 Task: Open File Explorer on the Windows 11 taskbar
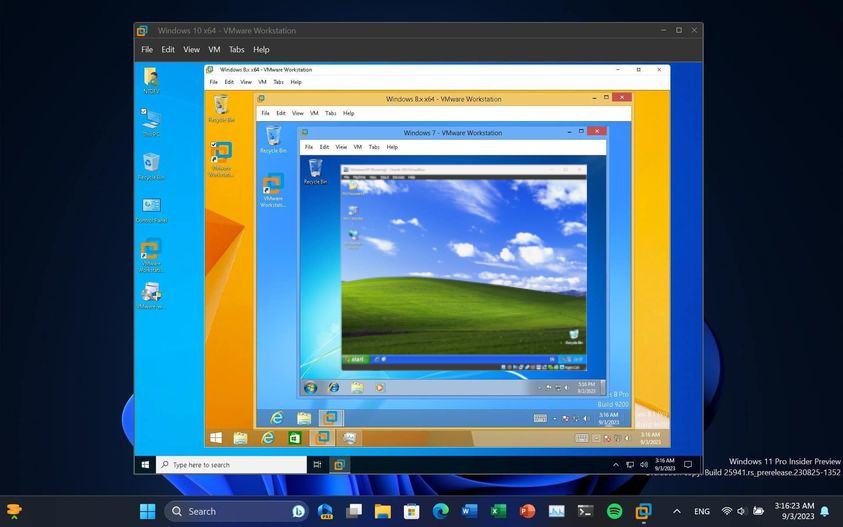382,511
